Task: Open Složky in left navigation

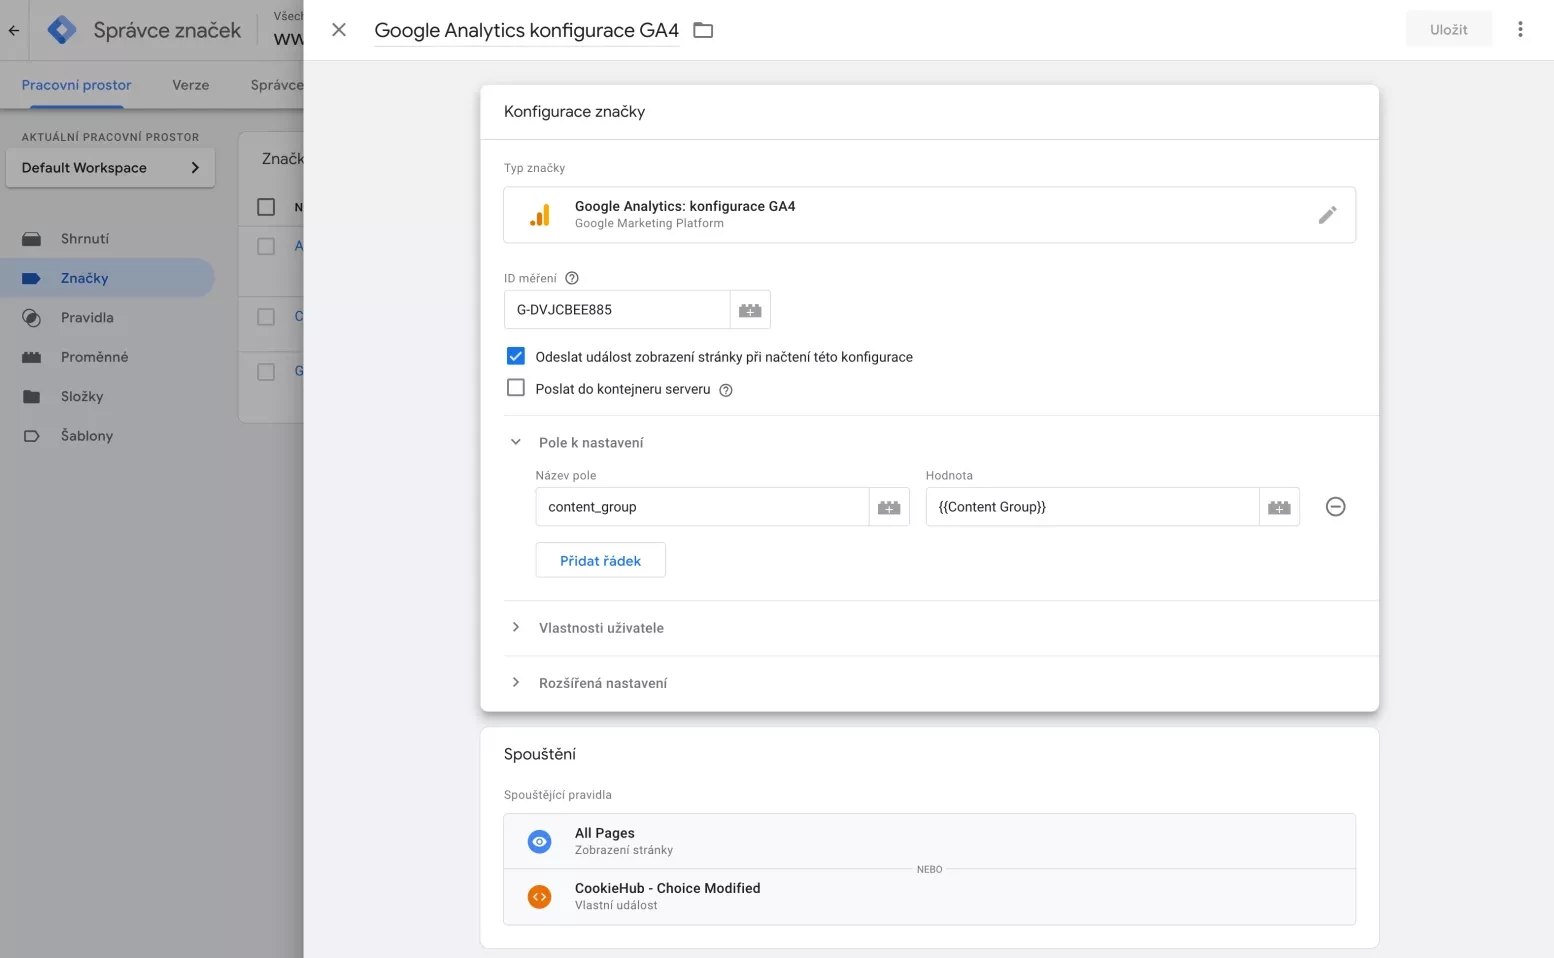Action: tap(82, 397)
